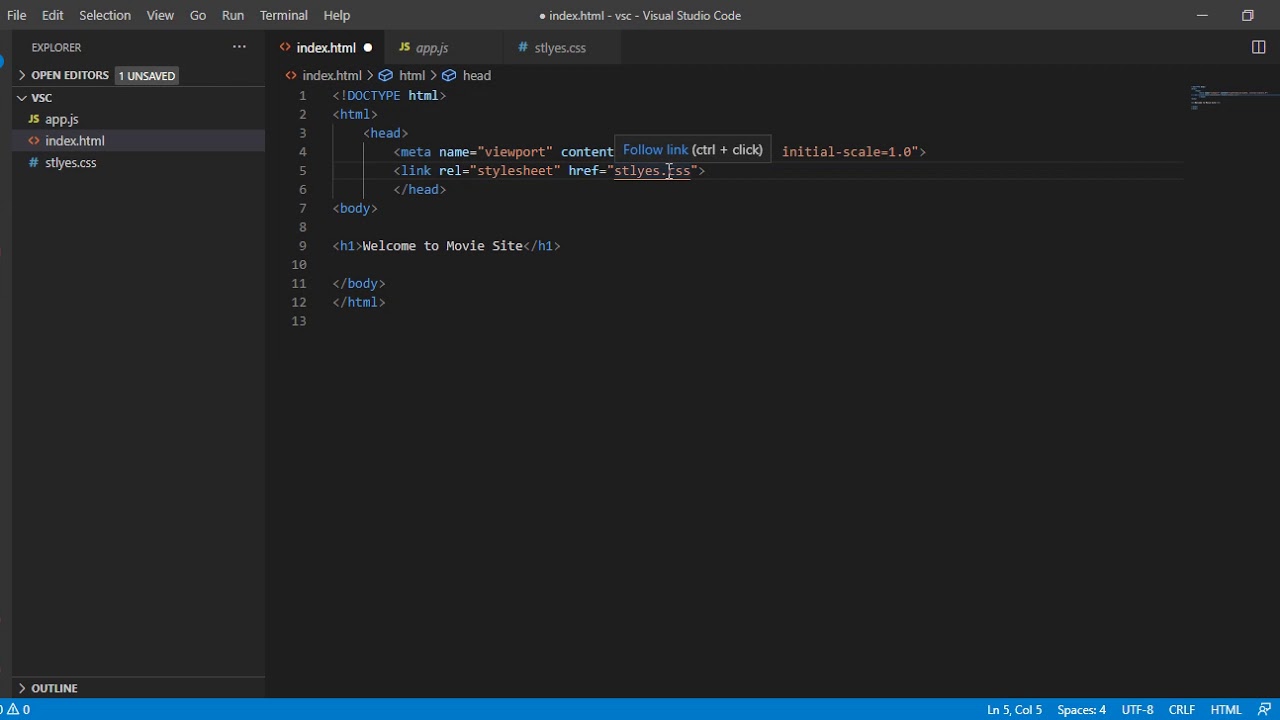
Task: Restore down the Visual Studio Code window
Action: coord(1248,15)
